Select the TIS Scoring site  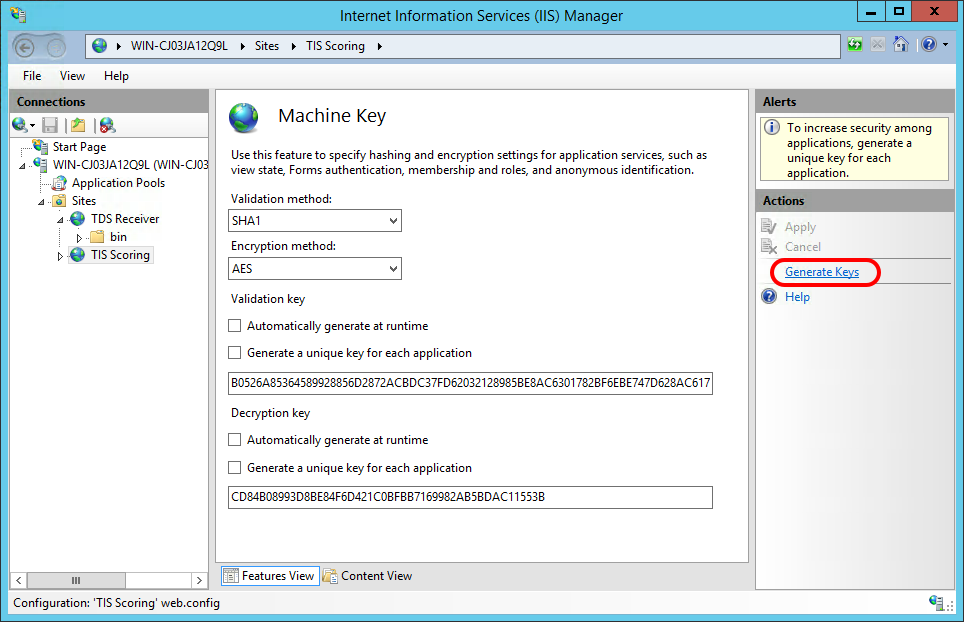[x=120, y=255]
